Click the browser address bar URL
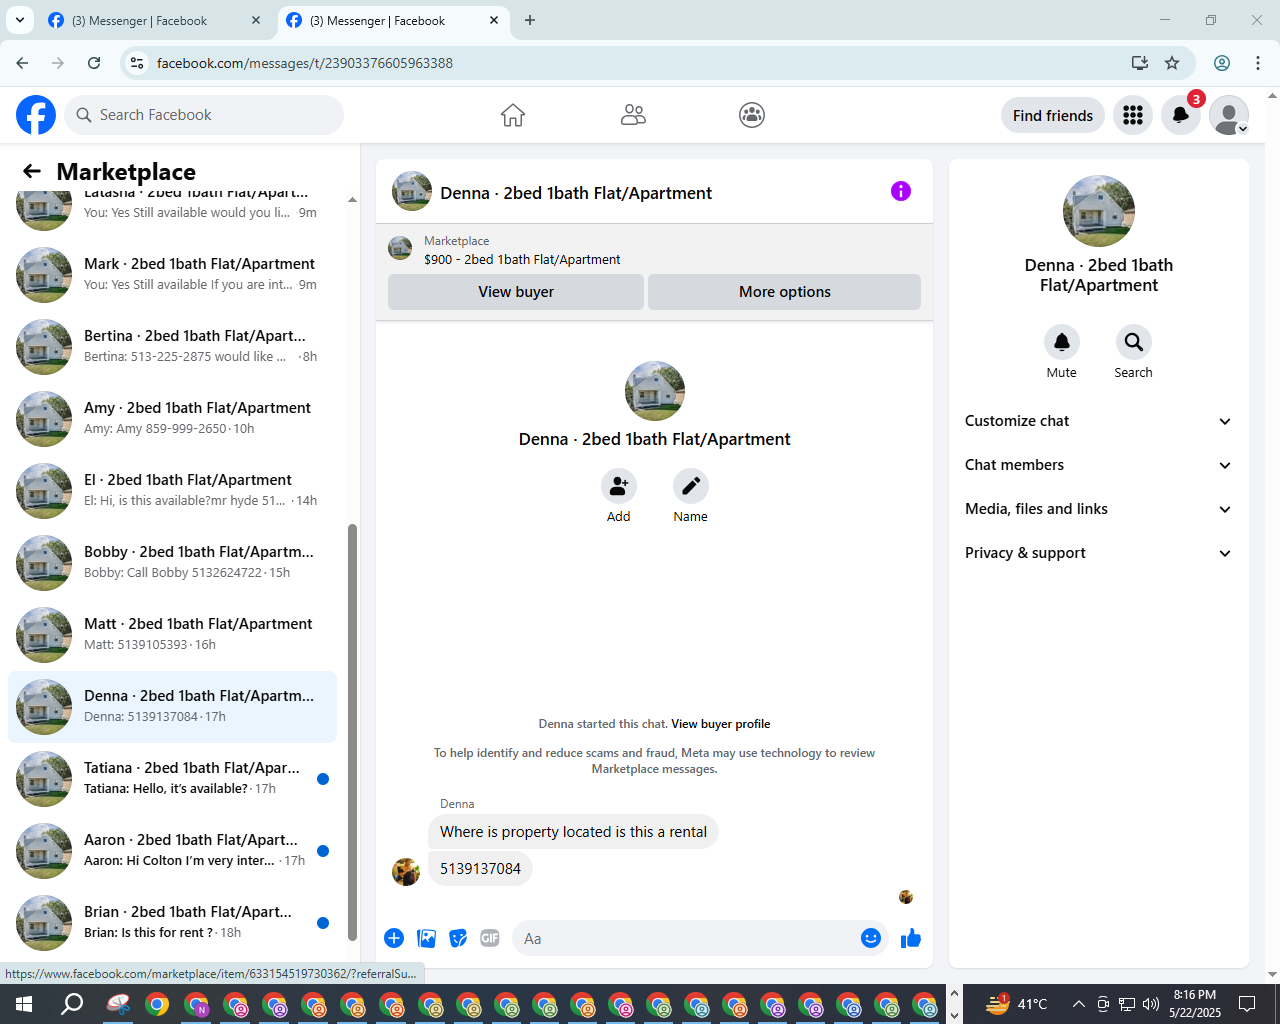This screenshot has width=1280, height=1024. (x=305, y=63)
